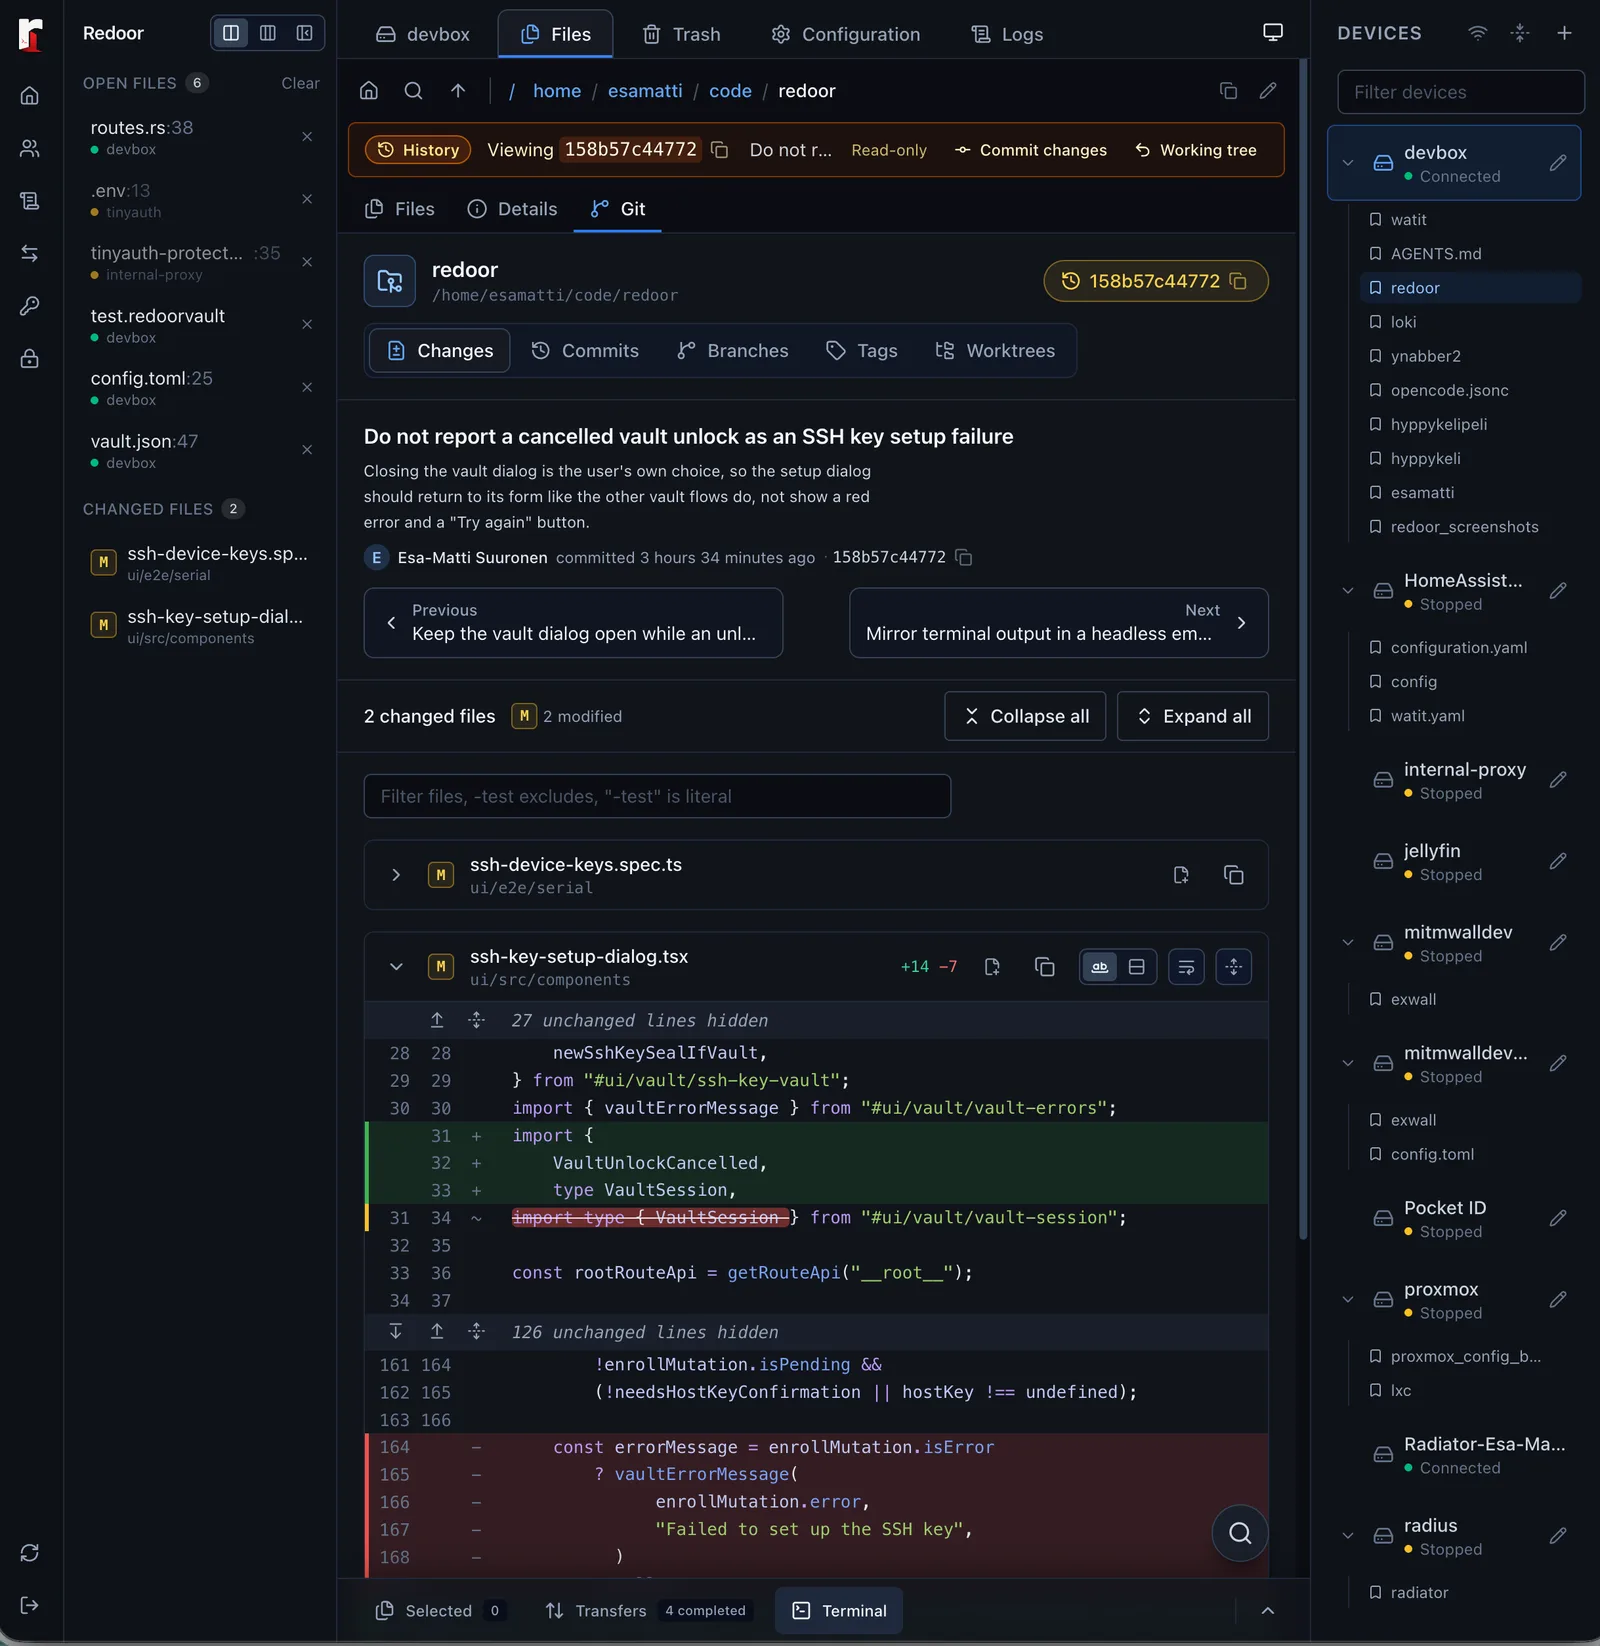
Task: Switch diff to split view toggle
Action: pos(1137,967)
